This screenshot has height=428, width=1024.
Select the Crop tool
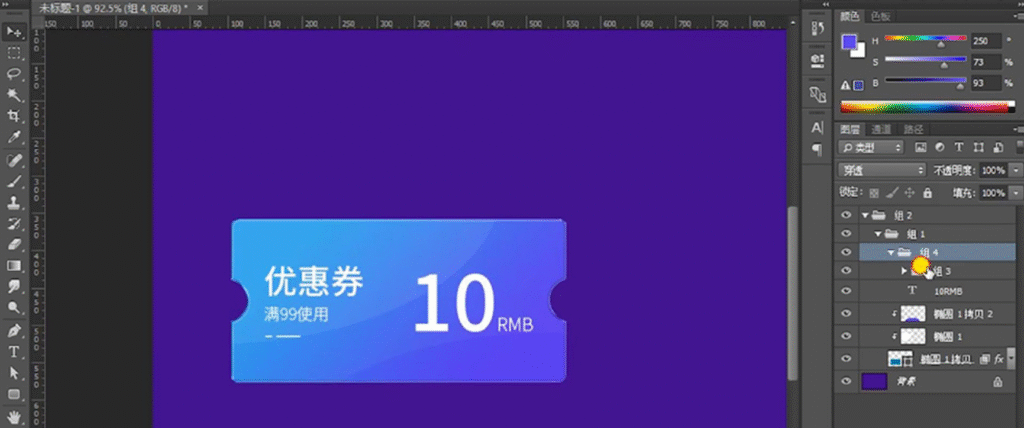pos(14,116)
